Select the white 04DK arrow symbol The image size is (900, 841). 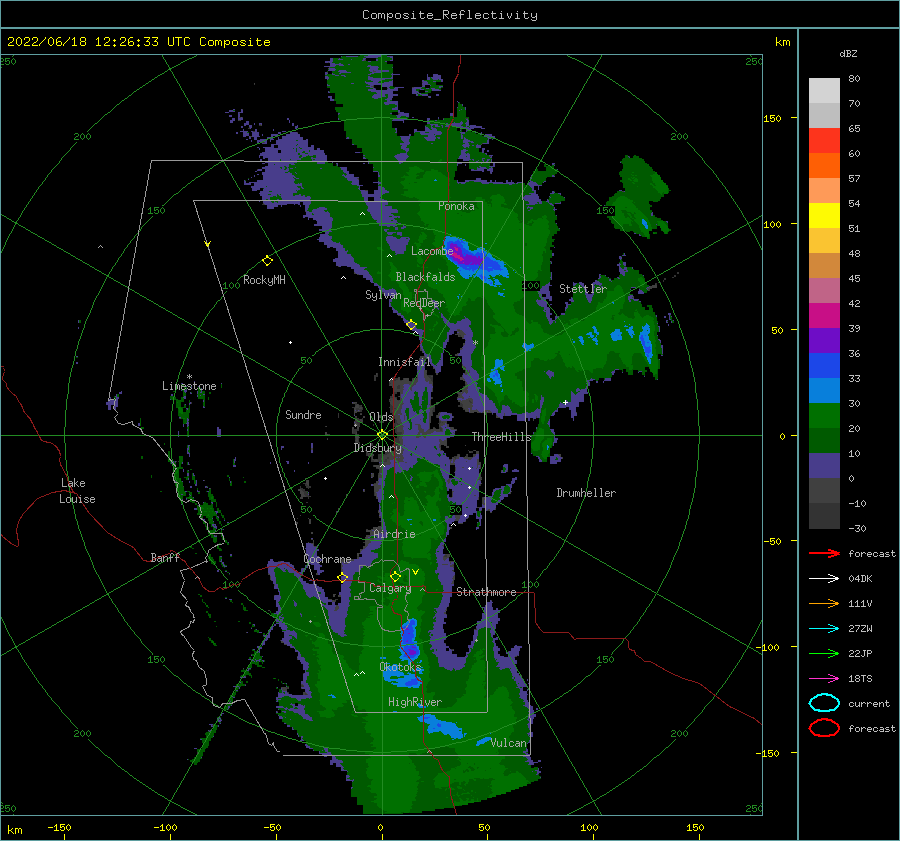824,578
